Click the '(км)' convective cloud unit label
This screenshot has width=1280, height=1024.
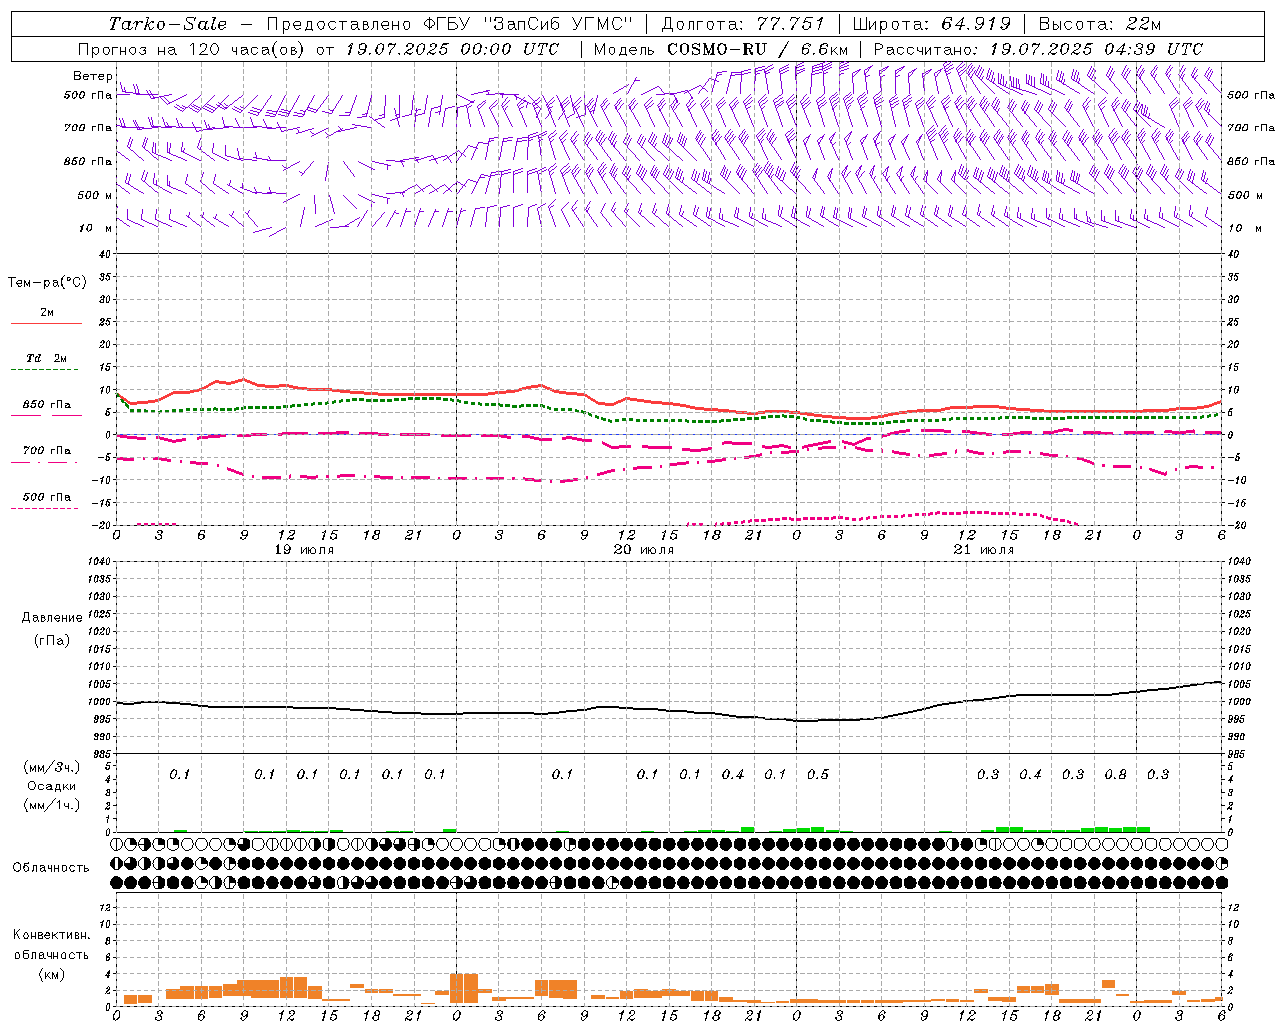tap(52, 974)
